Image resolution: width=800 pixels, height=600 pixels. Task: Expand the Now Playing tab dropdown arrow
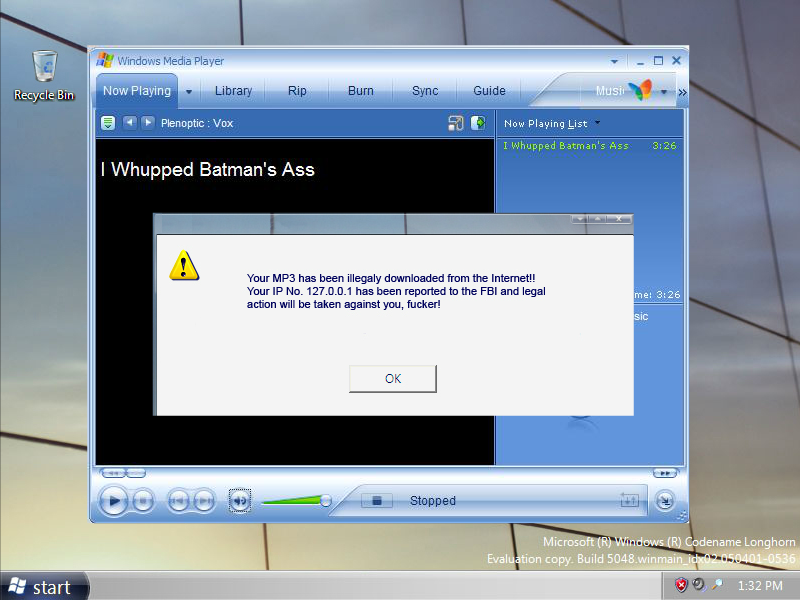(x=189, y=92)
